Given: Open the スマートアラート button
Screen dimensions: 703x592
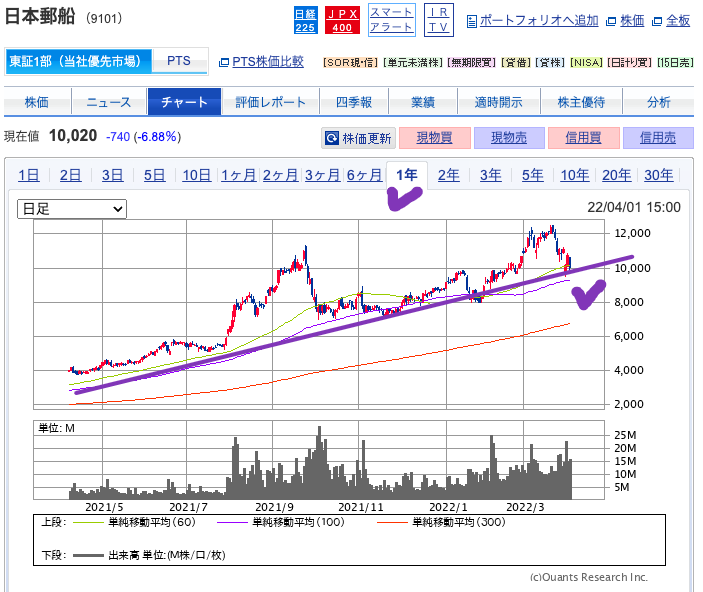Looking at the screenshot, I should (391, 20).
